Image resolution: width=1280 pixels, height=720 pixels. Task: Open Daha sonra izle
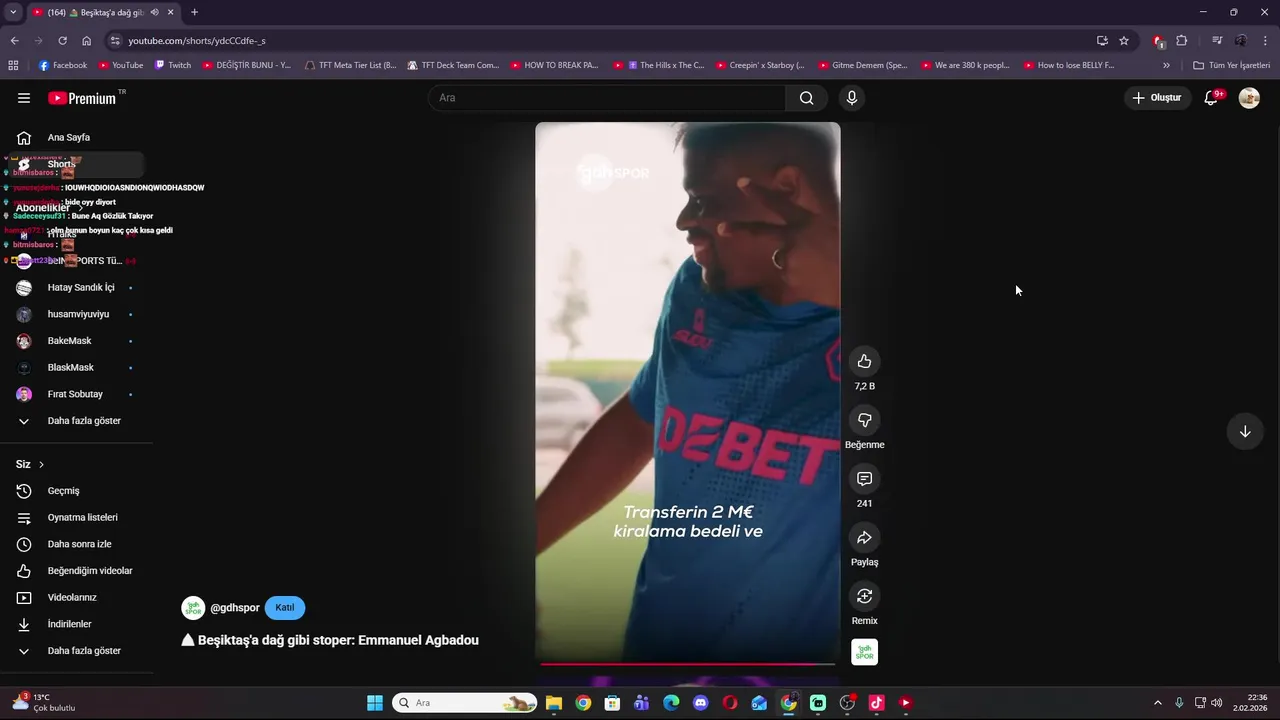point(76,544)
